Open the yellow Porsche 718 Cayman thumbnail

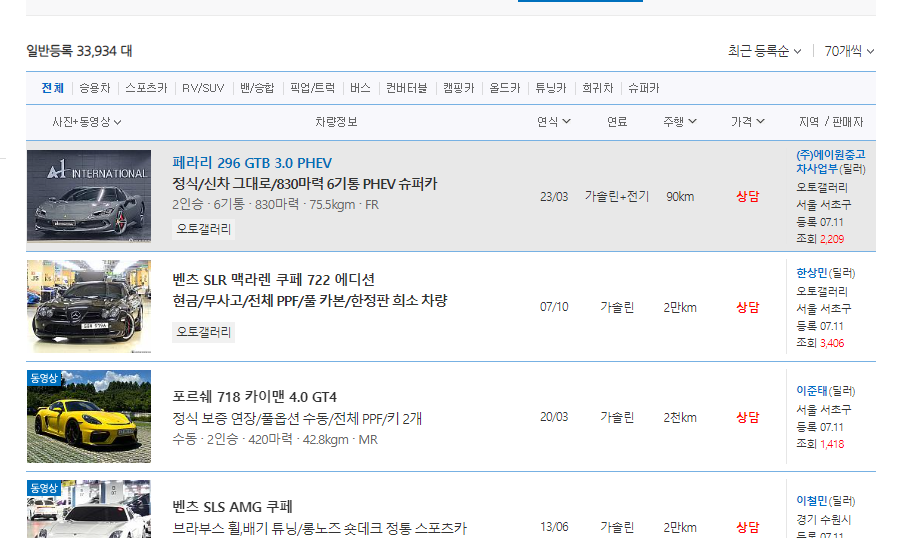(x=89, y=417)
